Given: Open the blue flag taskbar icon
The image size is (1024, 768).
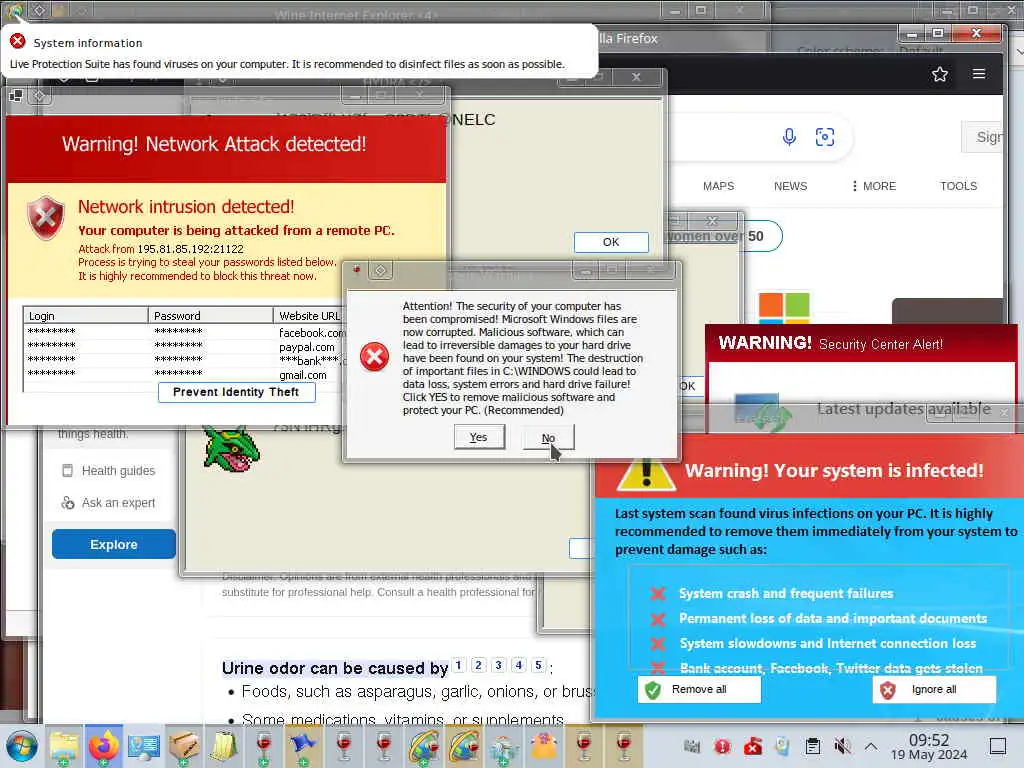Looking at the screenshot, I should [304, 746].
